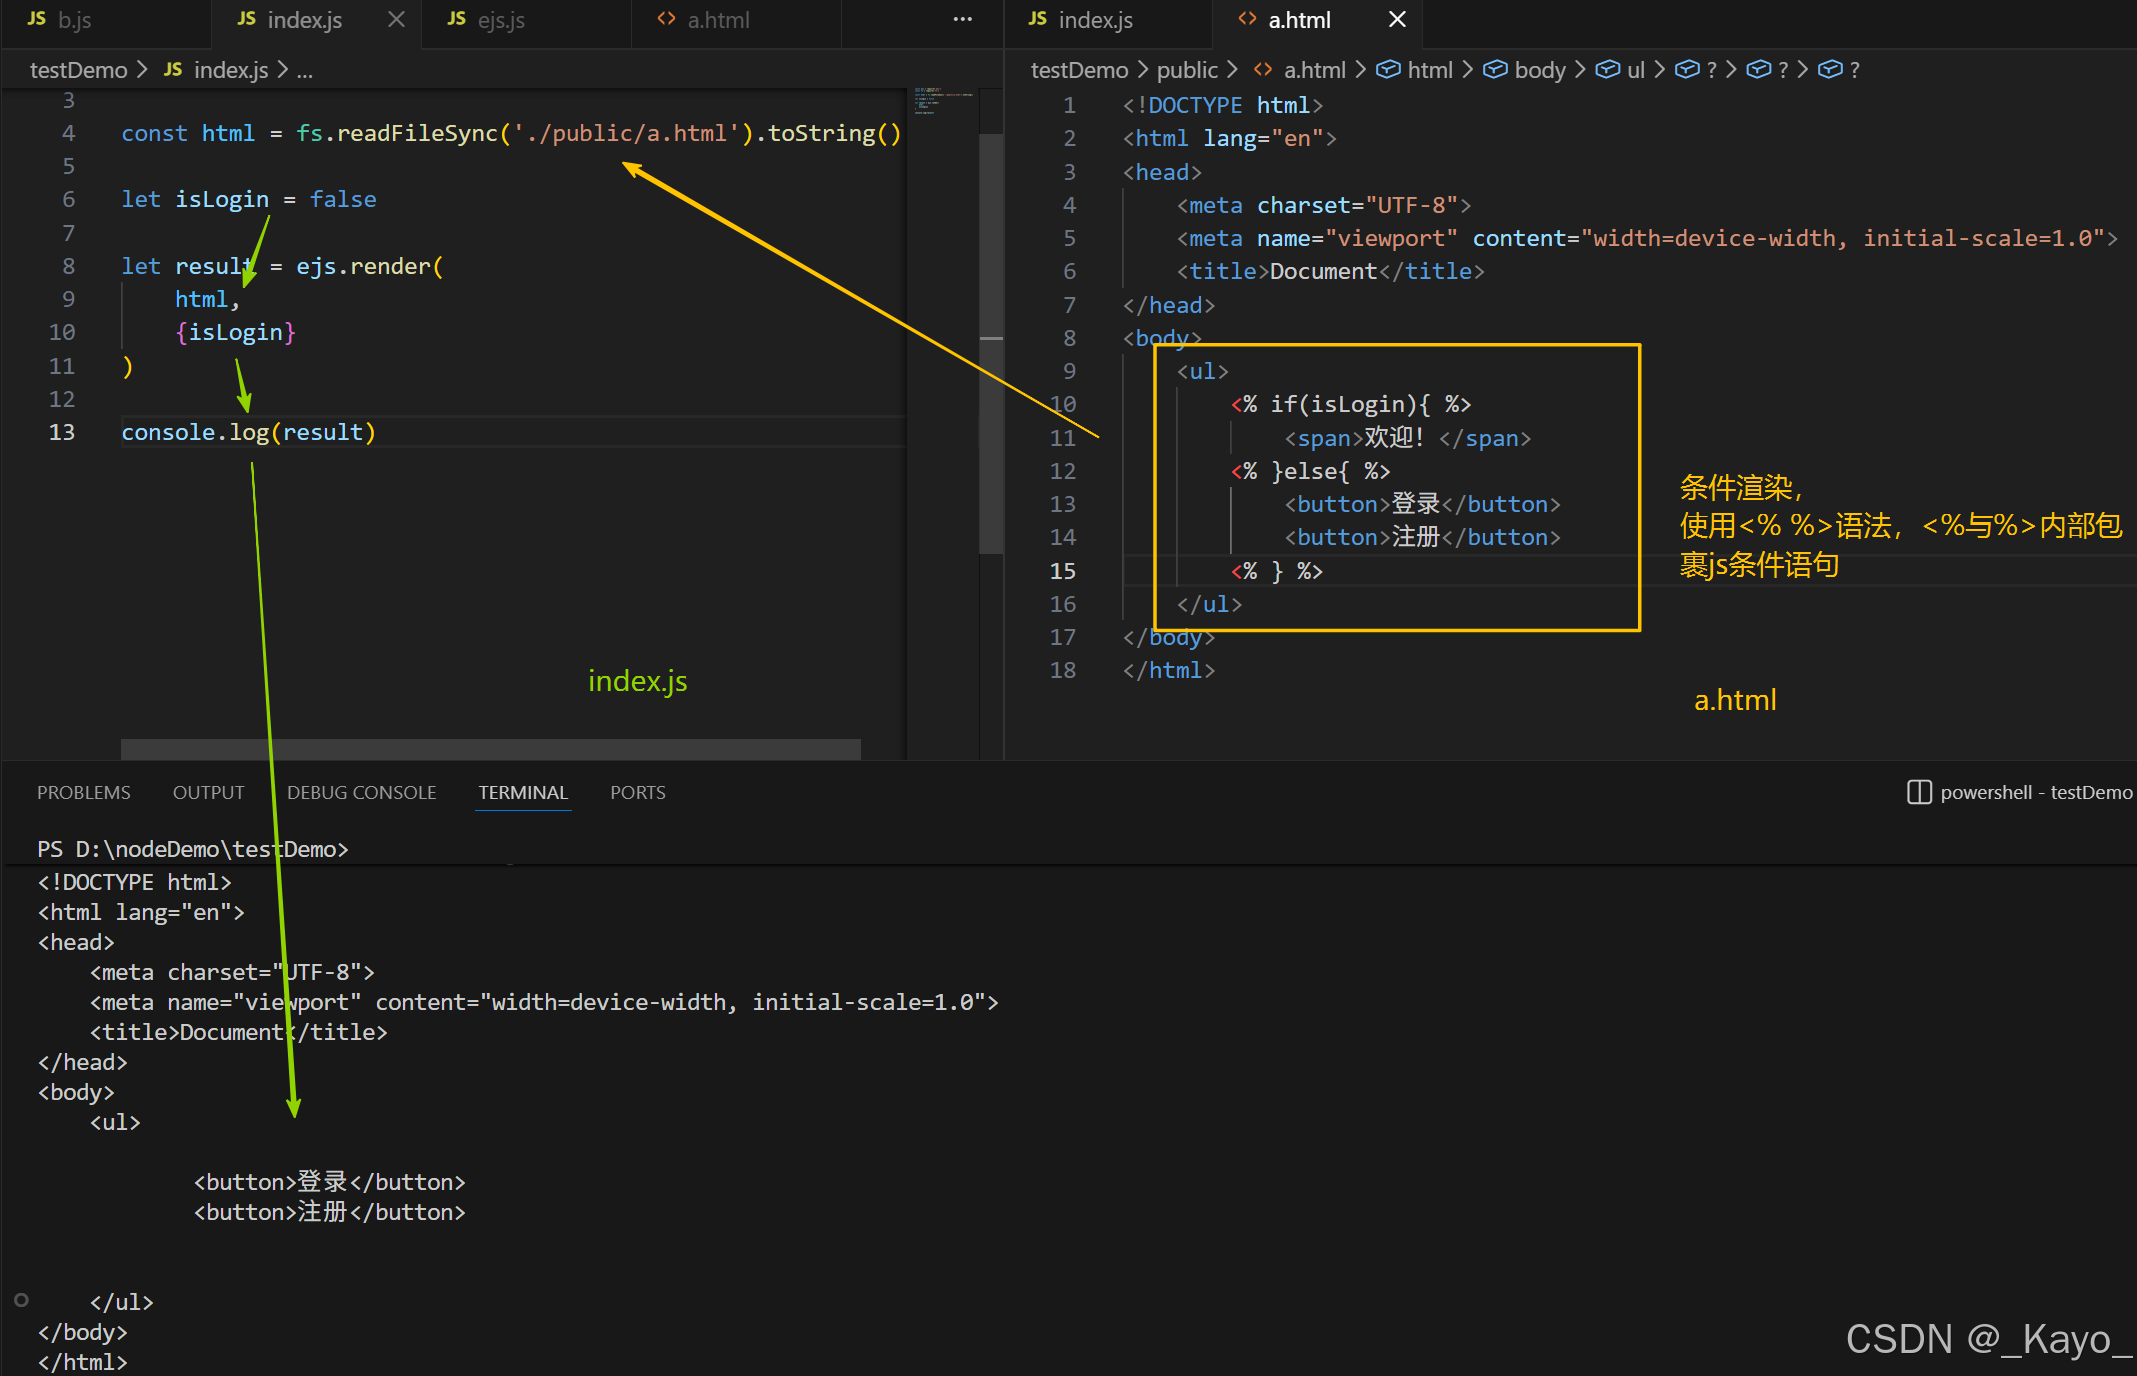
Task: Expand the testDemo breadcrumb in left editor
Action: pos(78,69)
